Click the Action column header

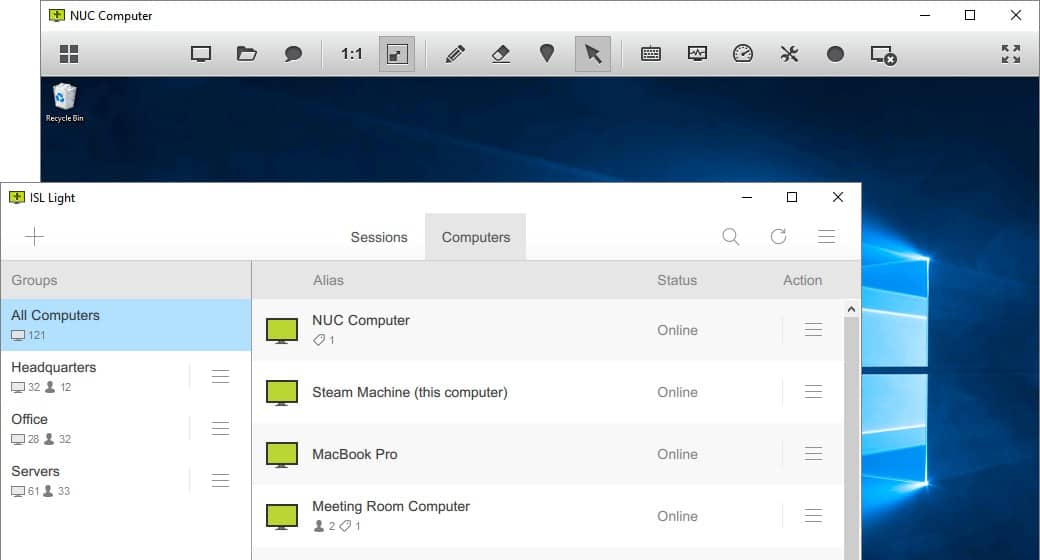click(x=803, y=280)
